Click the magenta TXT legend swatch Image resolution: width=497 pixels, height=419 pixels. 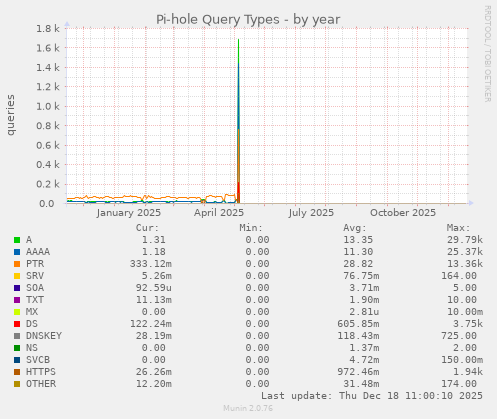pyautogui.click(x=17, y=300)
